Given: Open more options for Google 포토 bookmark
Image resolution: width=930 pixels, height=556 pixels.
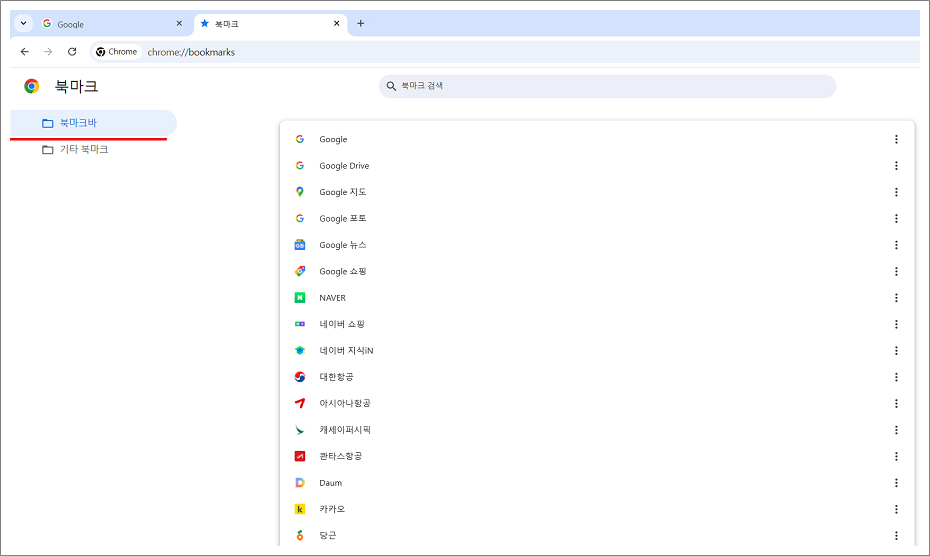Looking at the screenshot, I should 896,218.
